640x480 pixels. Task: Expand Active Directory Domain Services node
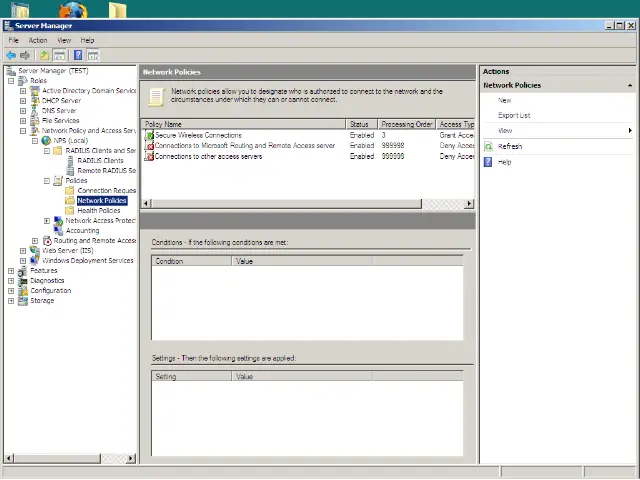23,91
